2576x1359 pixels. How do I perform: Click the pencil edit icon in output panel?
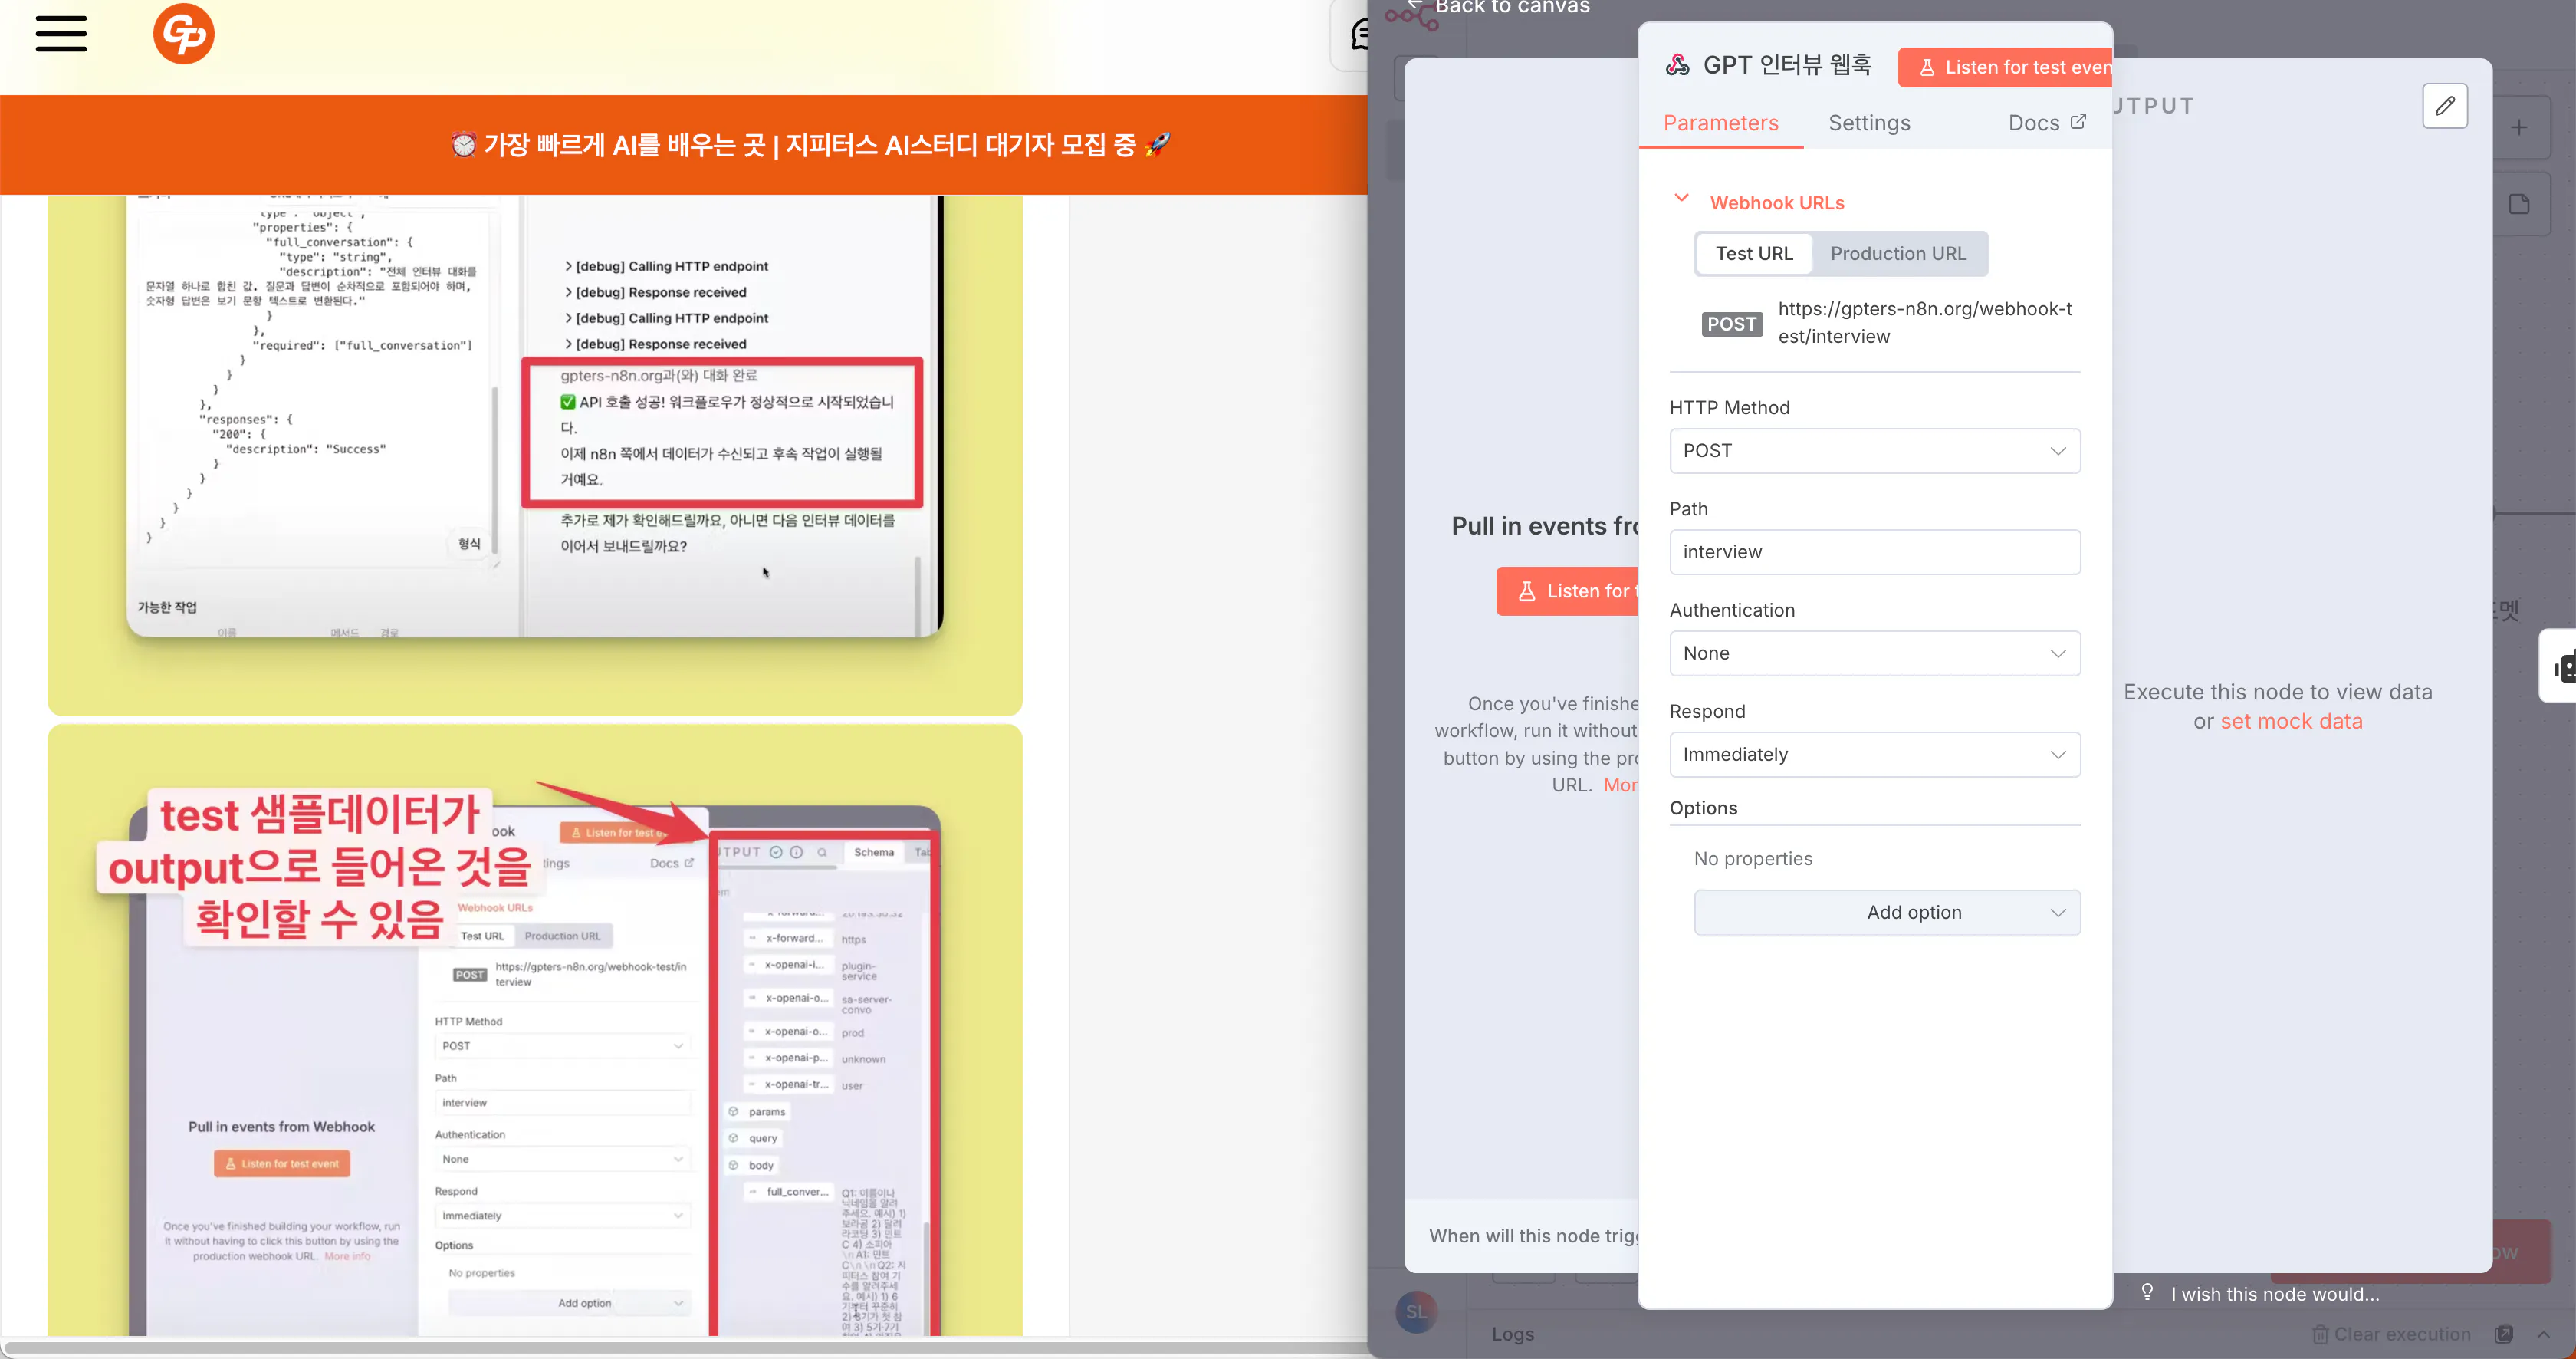point(2444,106)
